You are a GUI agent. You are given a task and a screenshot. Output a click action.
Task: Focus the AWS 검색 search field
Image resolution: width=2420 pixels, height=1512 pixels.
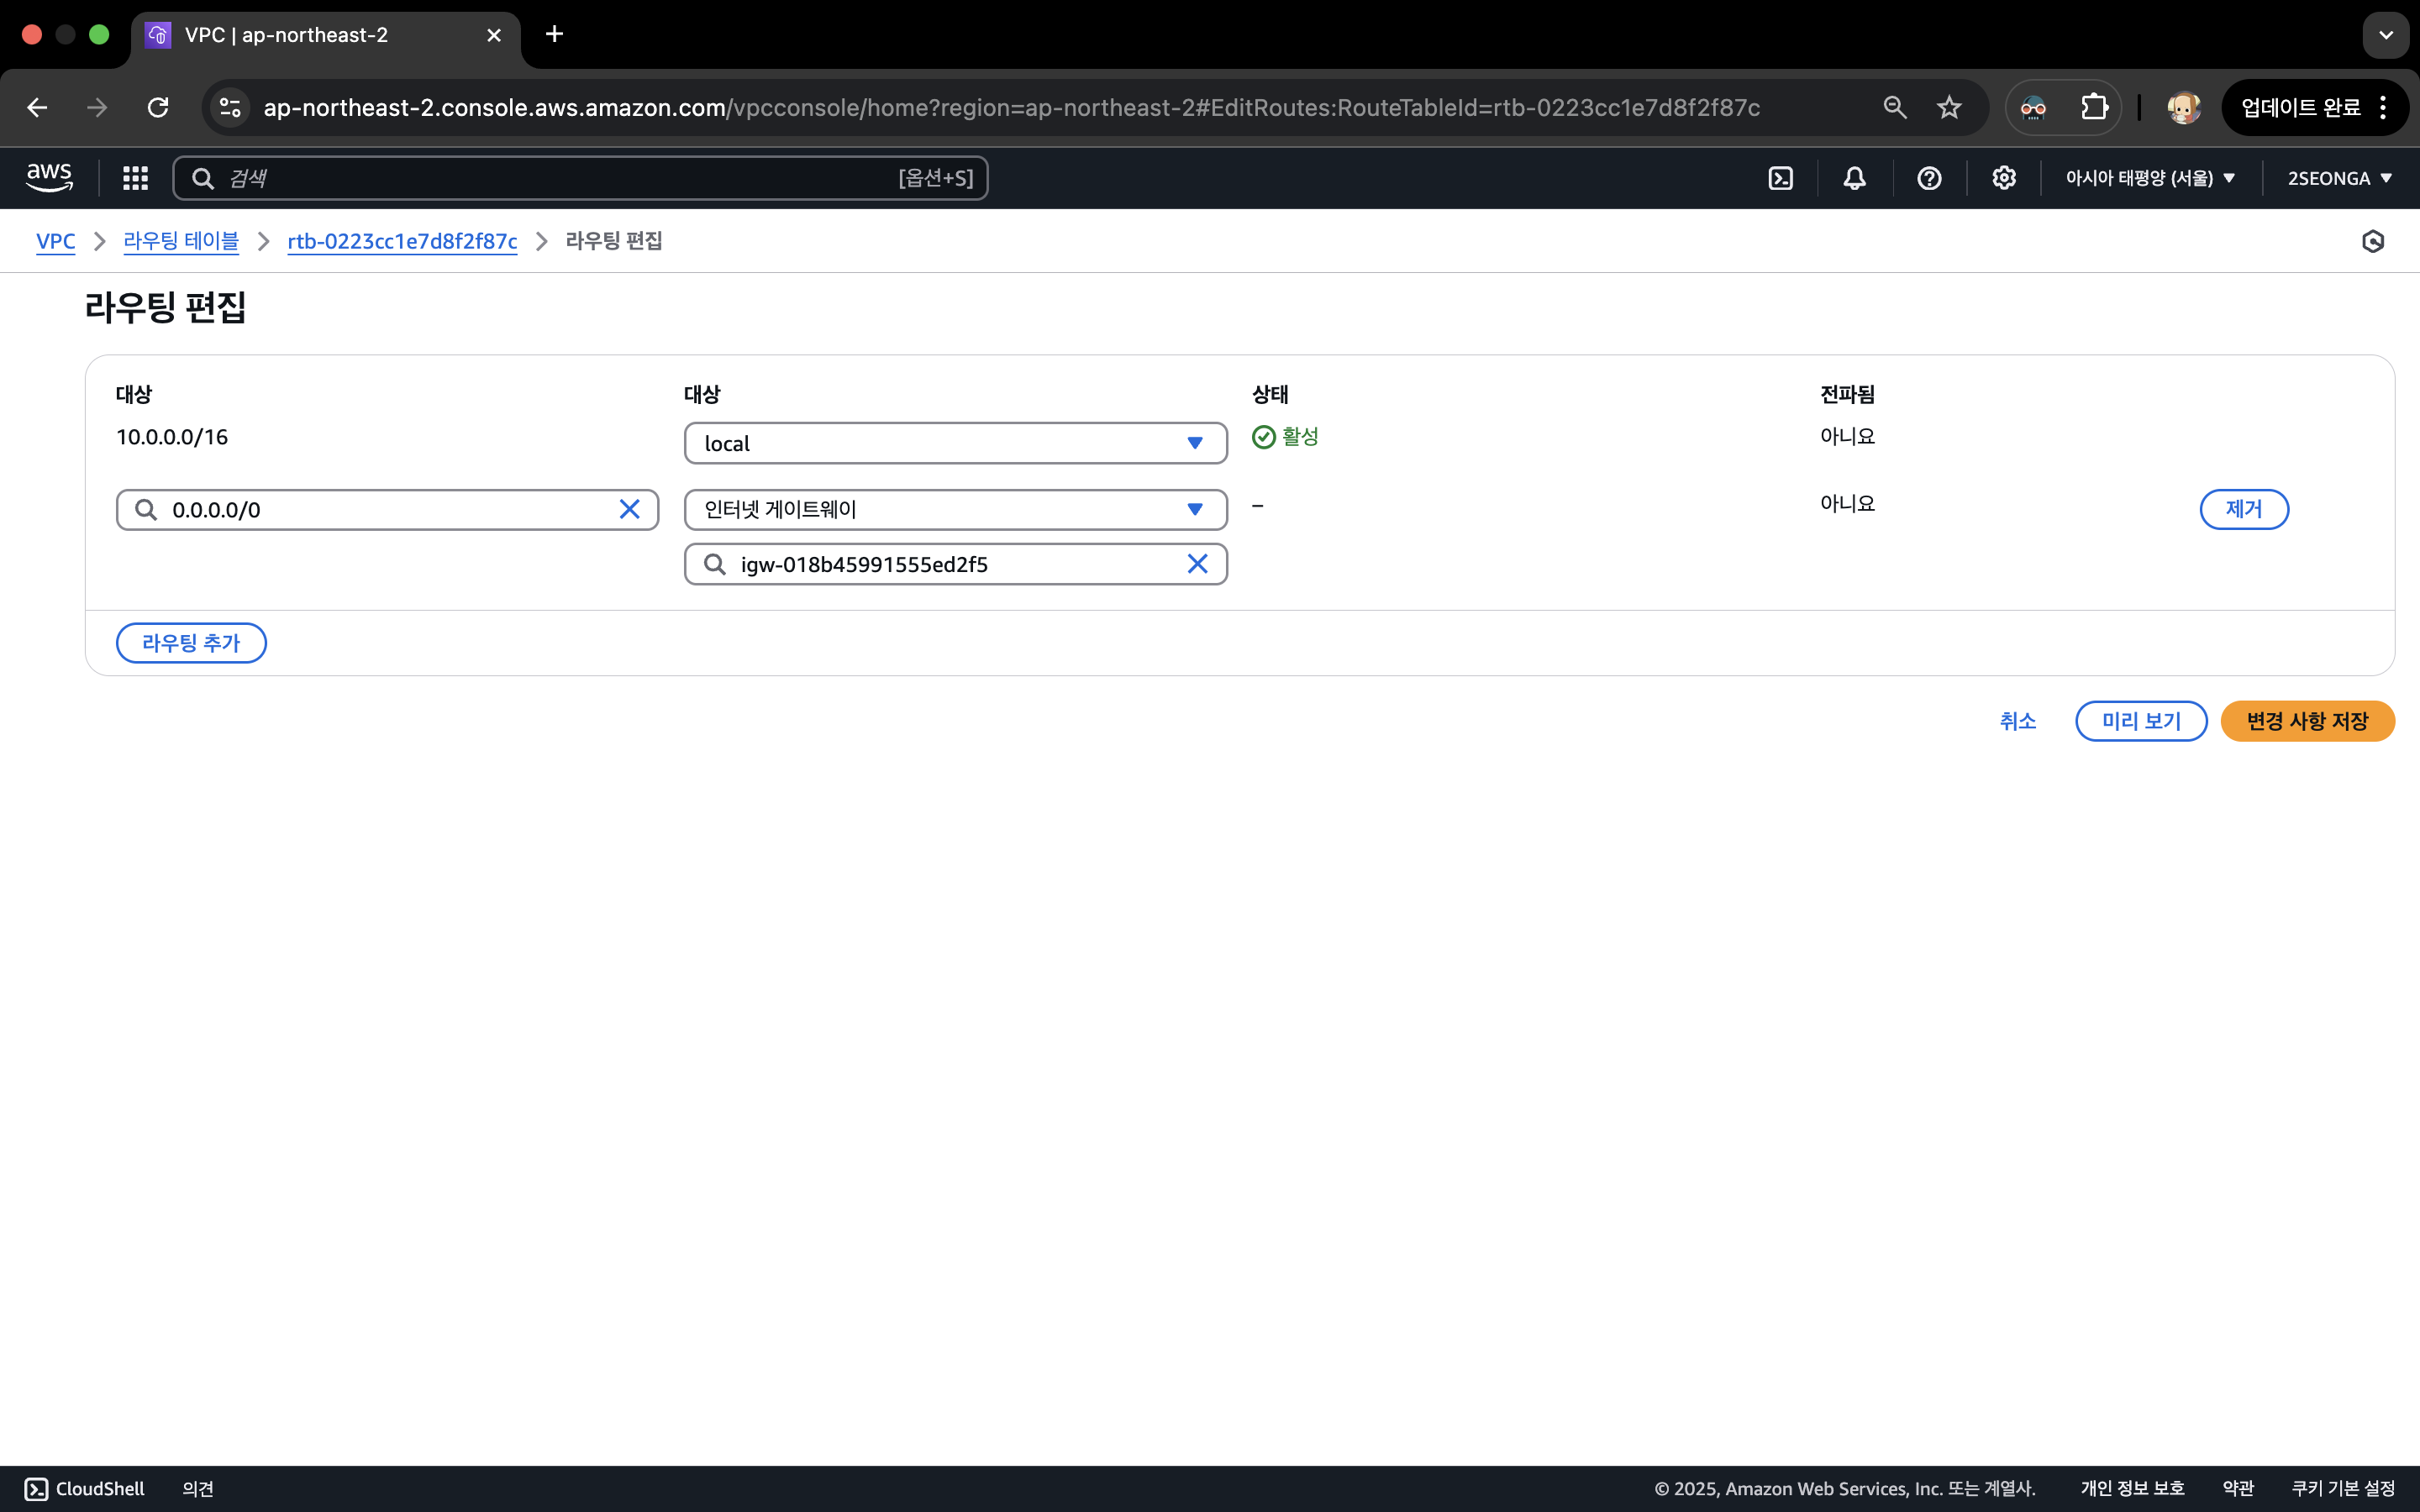[x=560, y=178]
